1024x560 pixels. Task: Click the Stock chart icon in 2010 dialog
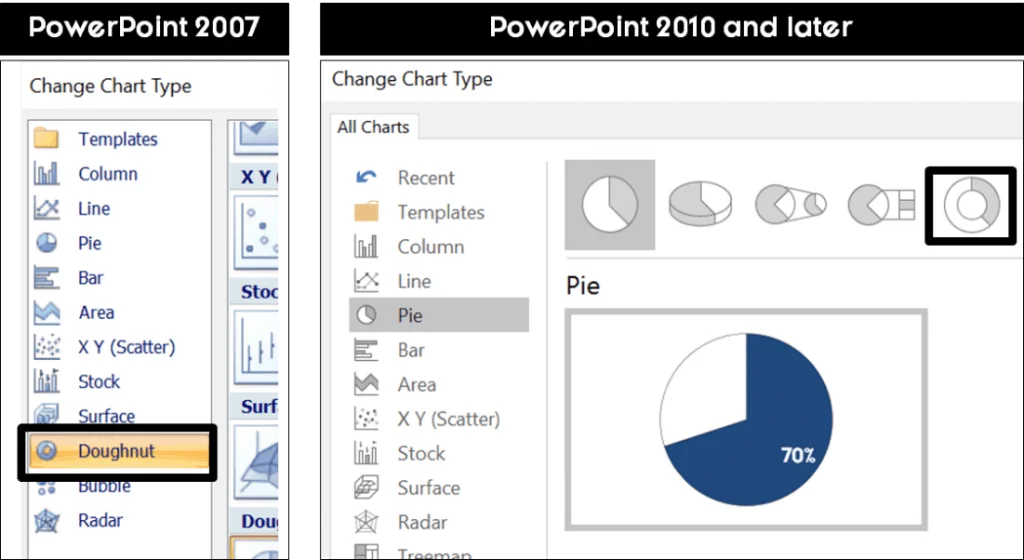click(x=366, y=453)
